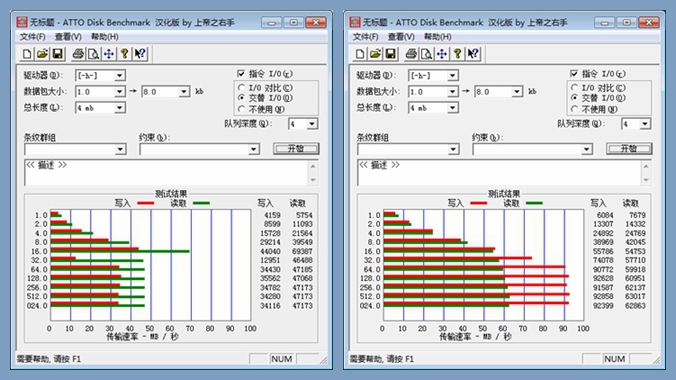Screen dimensions: 676x380
Task: Click the four-arrow move icon in right window
Action: (441, 54)
